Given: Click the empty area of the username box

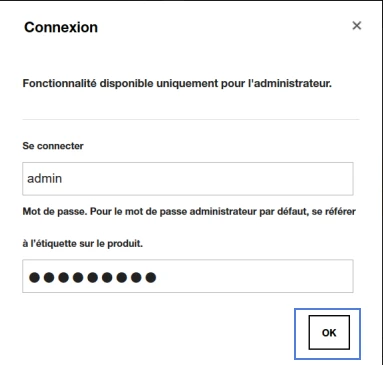Looking at the screenshot, I should click(x=207, y=179).
